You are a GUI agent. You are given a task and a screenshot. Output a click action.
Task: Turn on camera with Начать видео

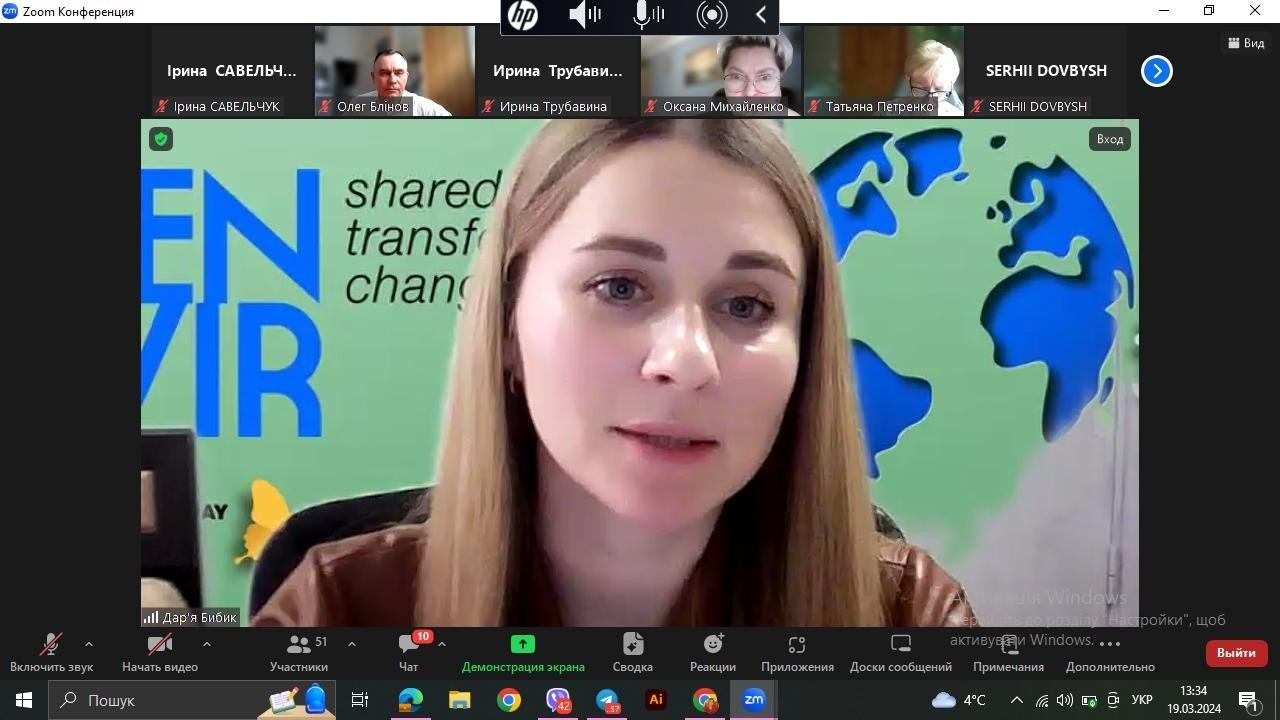tap(160, 653)
